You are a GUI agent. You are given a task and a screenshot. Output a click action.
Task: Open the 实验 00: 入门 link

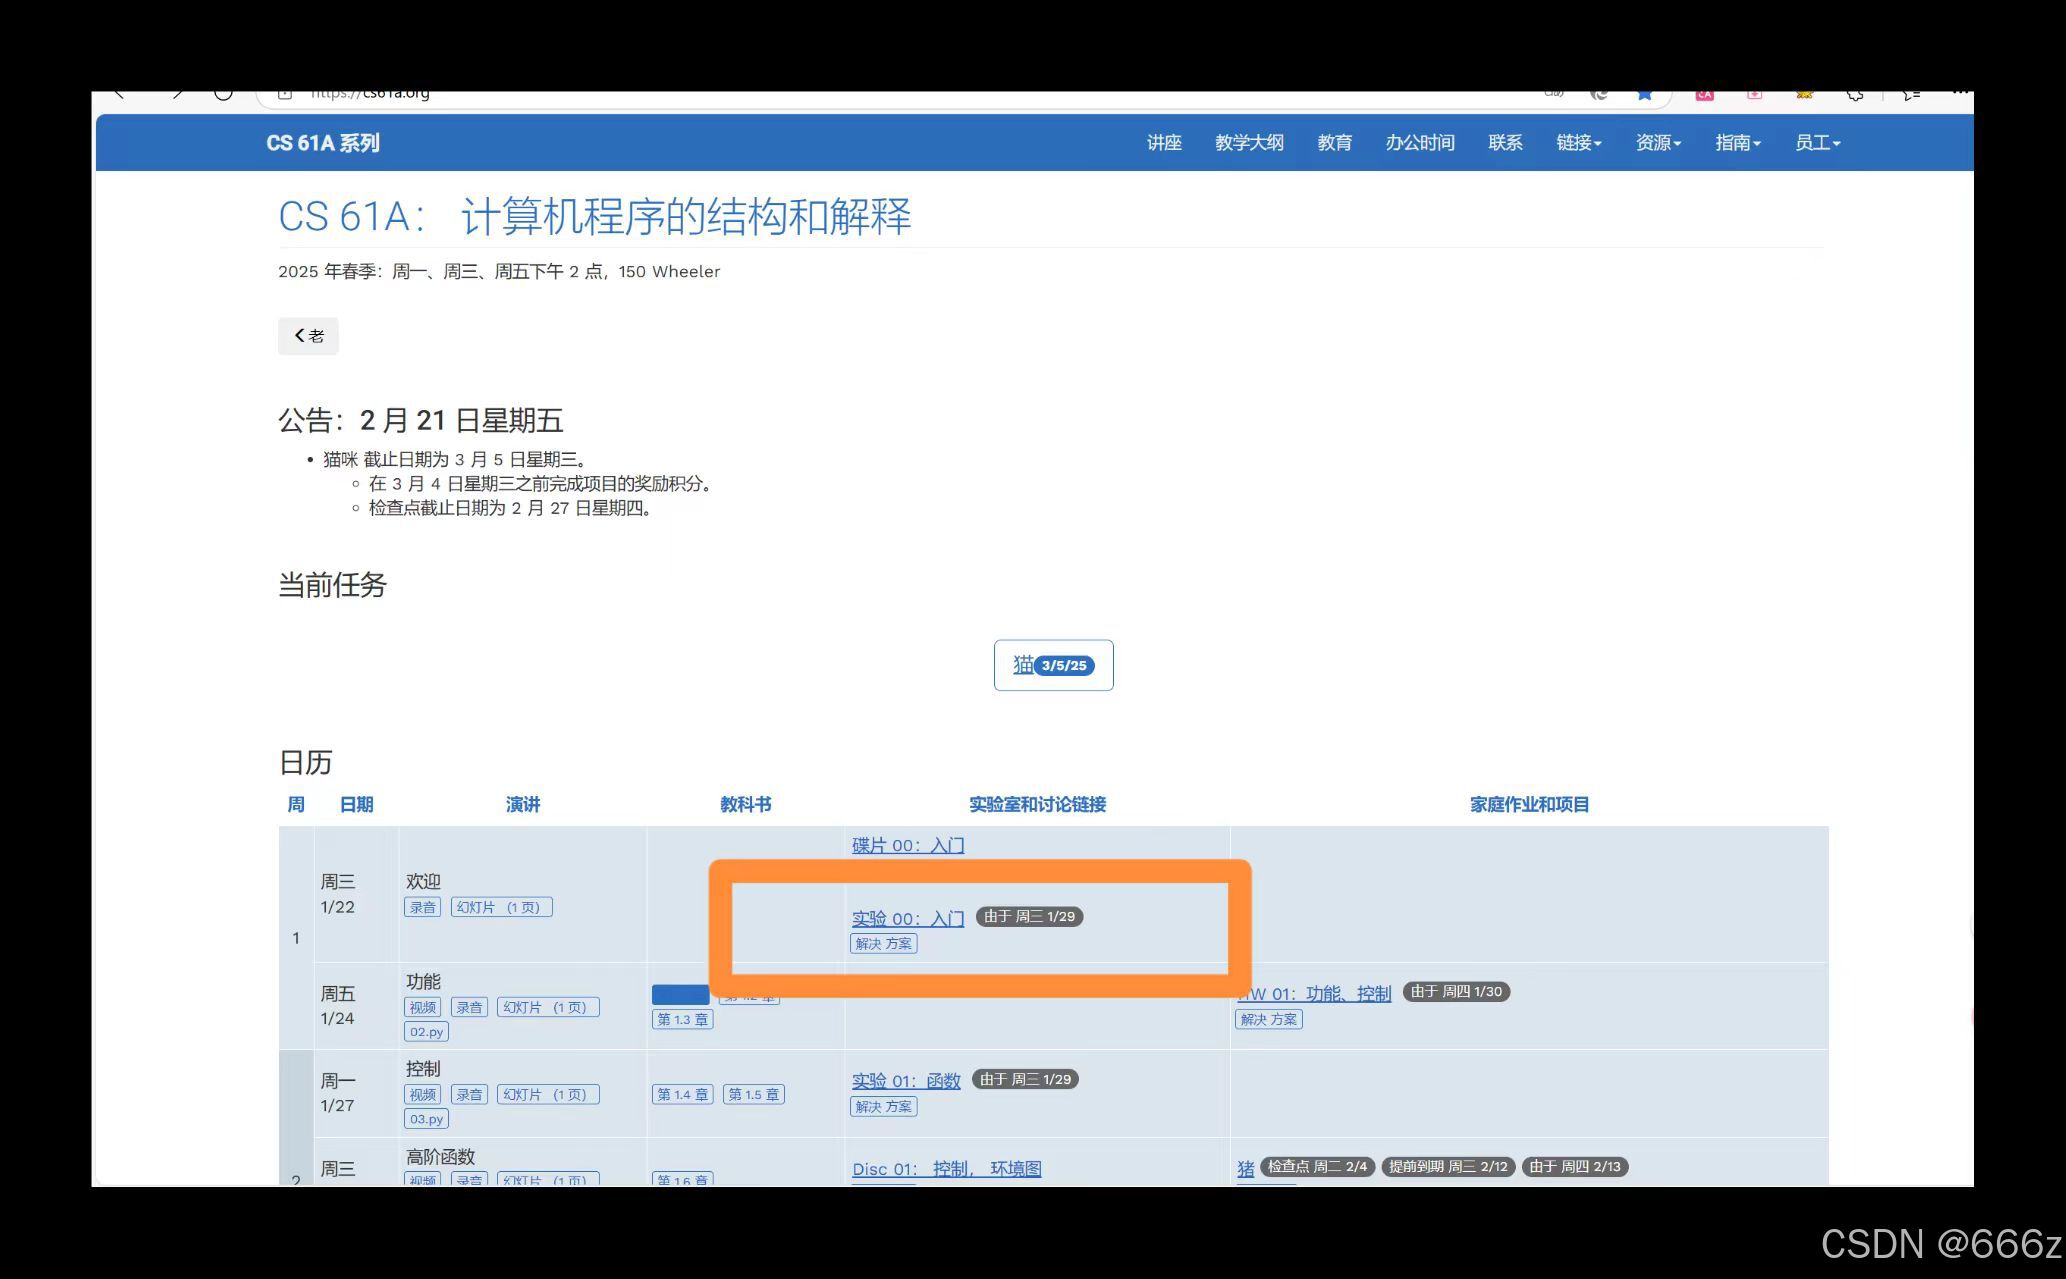pyautogui.click(x=908, y=918)
